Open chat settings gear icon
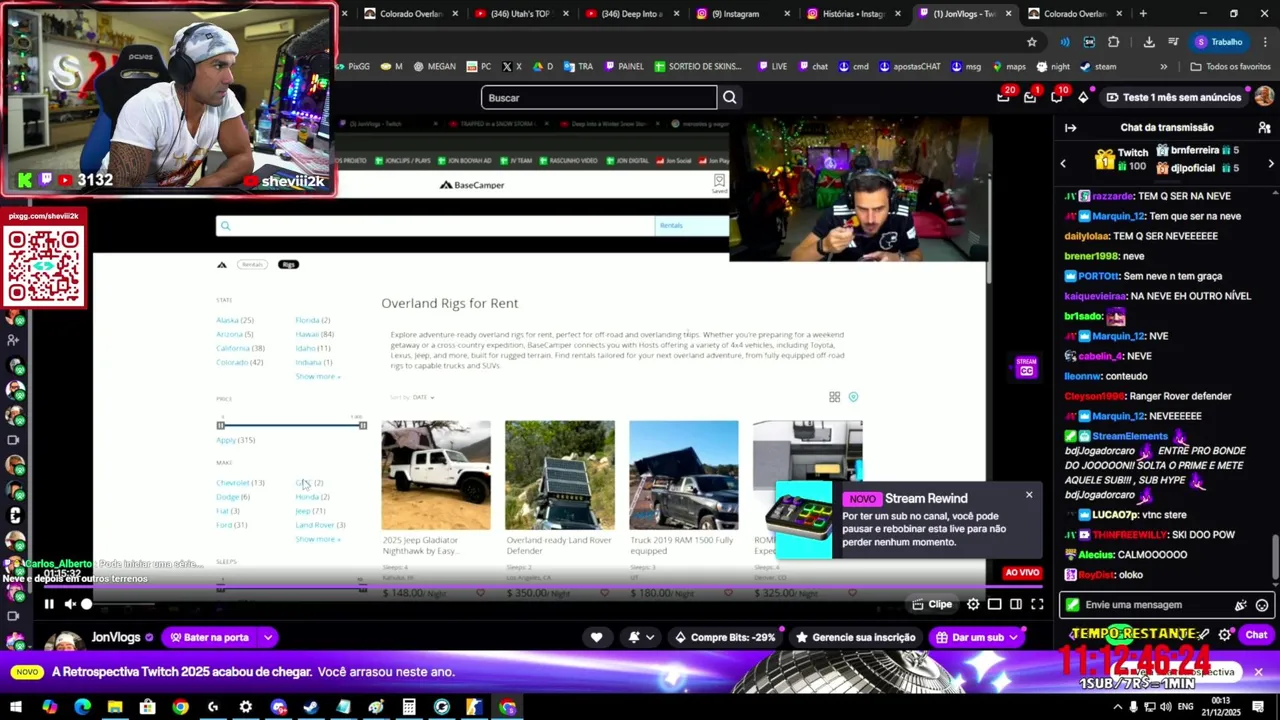The width and height of the screenshot is (1280, 720). pyautogui.click(x=1225, y=635)
